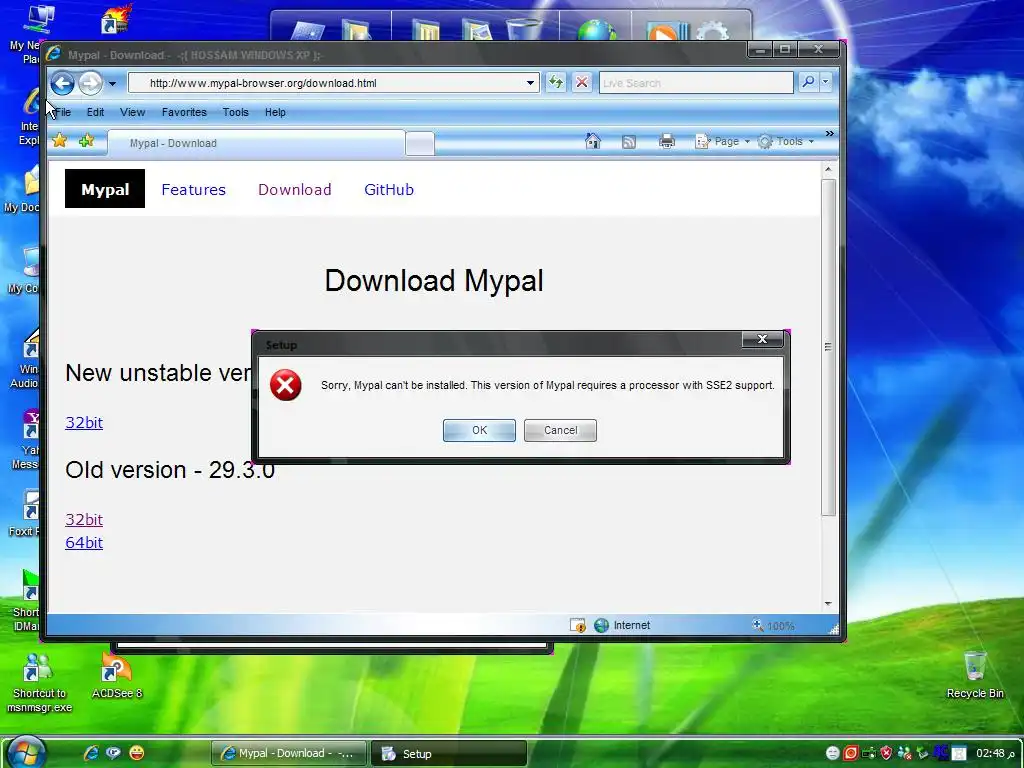
Task: Click 32bit link under Old version 29.3.0
Action: 84,520
